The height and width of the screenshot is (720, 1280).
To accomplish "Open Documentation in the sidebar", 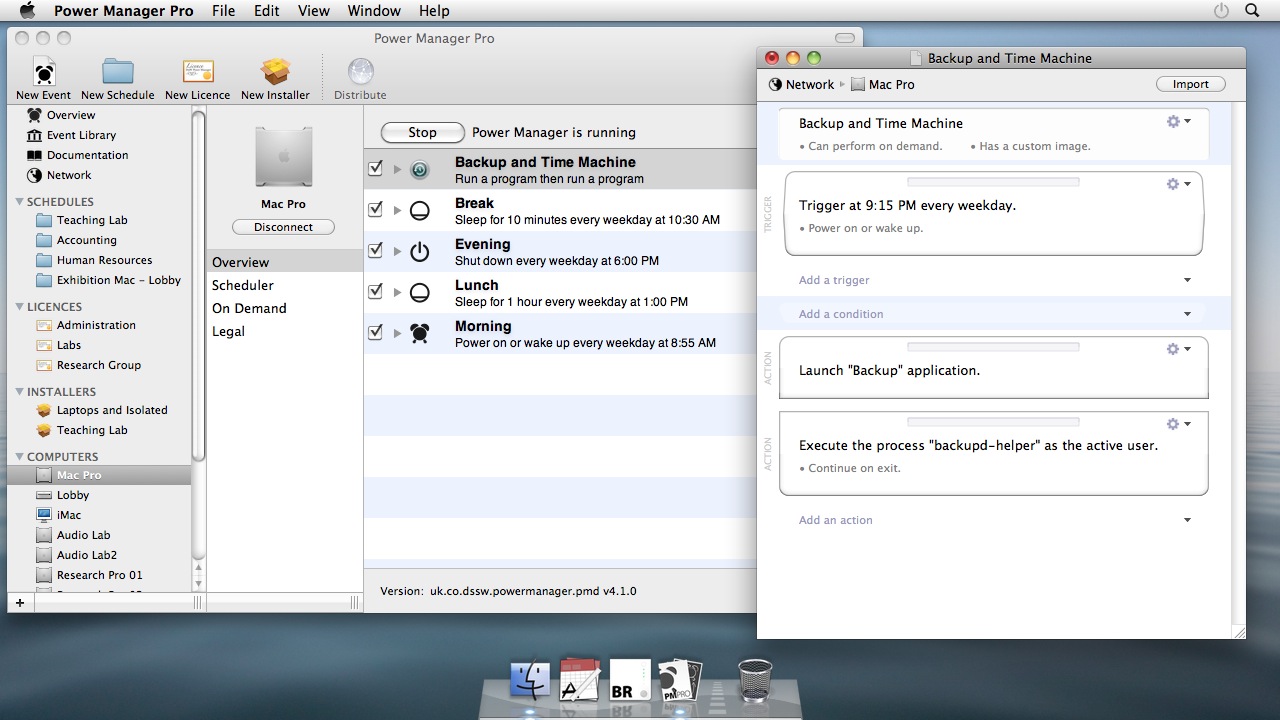I will coord(87,155).
